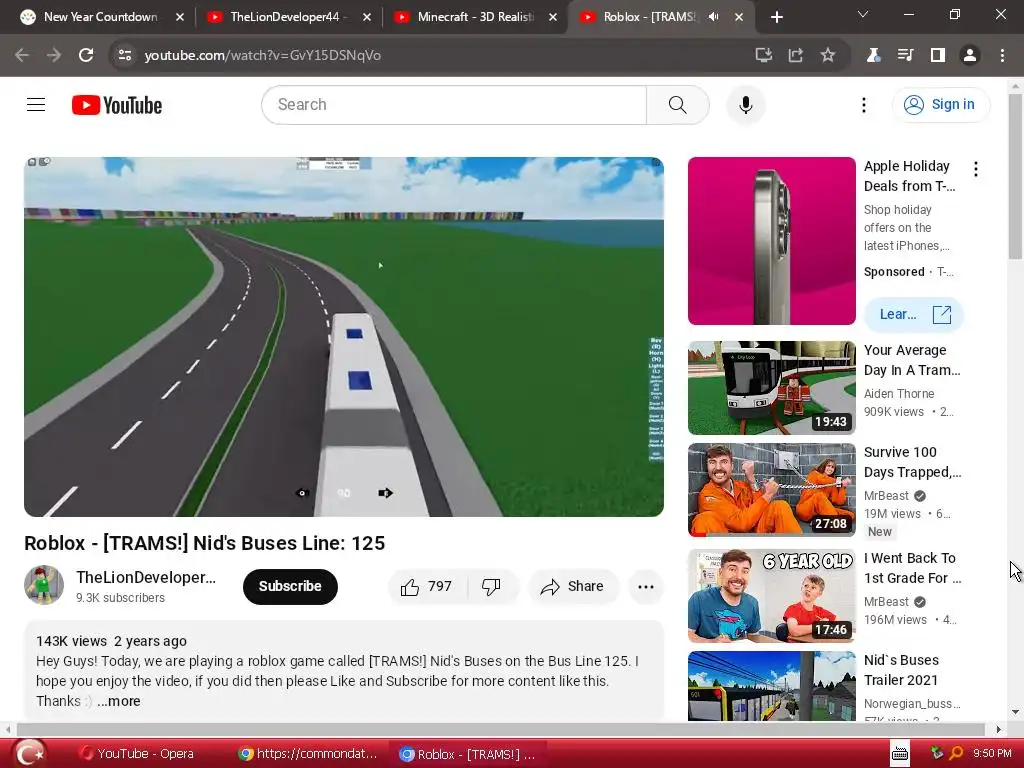Go back to the previous page

pos(22,55)
